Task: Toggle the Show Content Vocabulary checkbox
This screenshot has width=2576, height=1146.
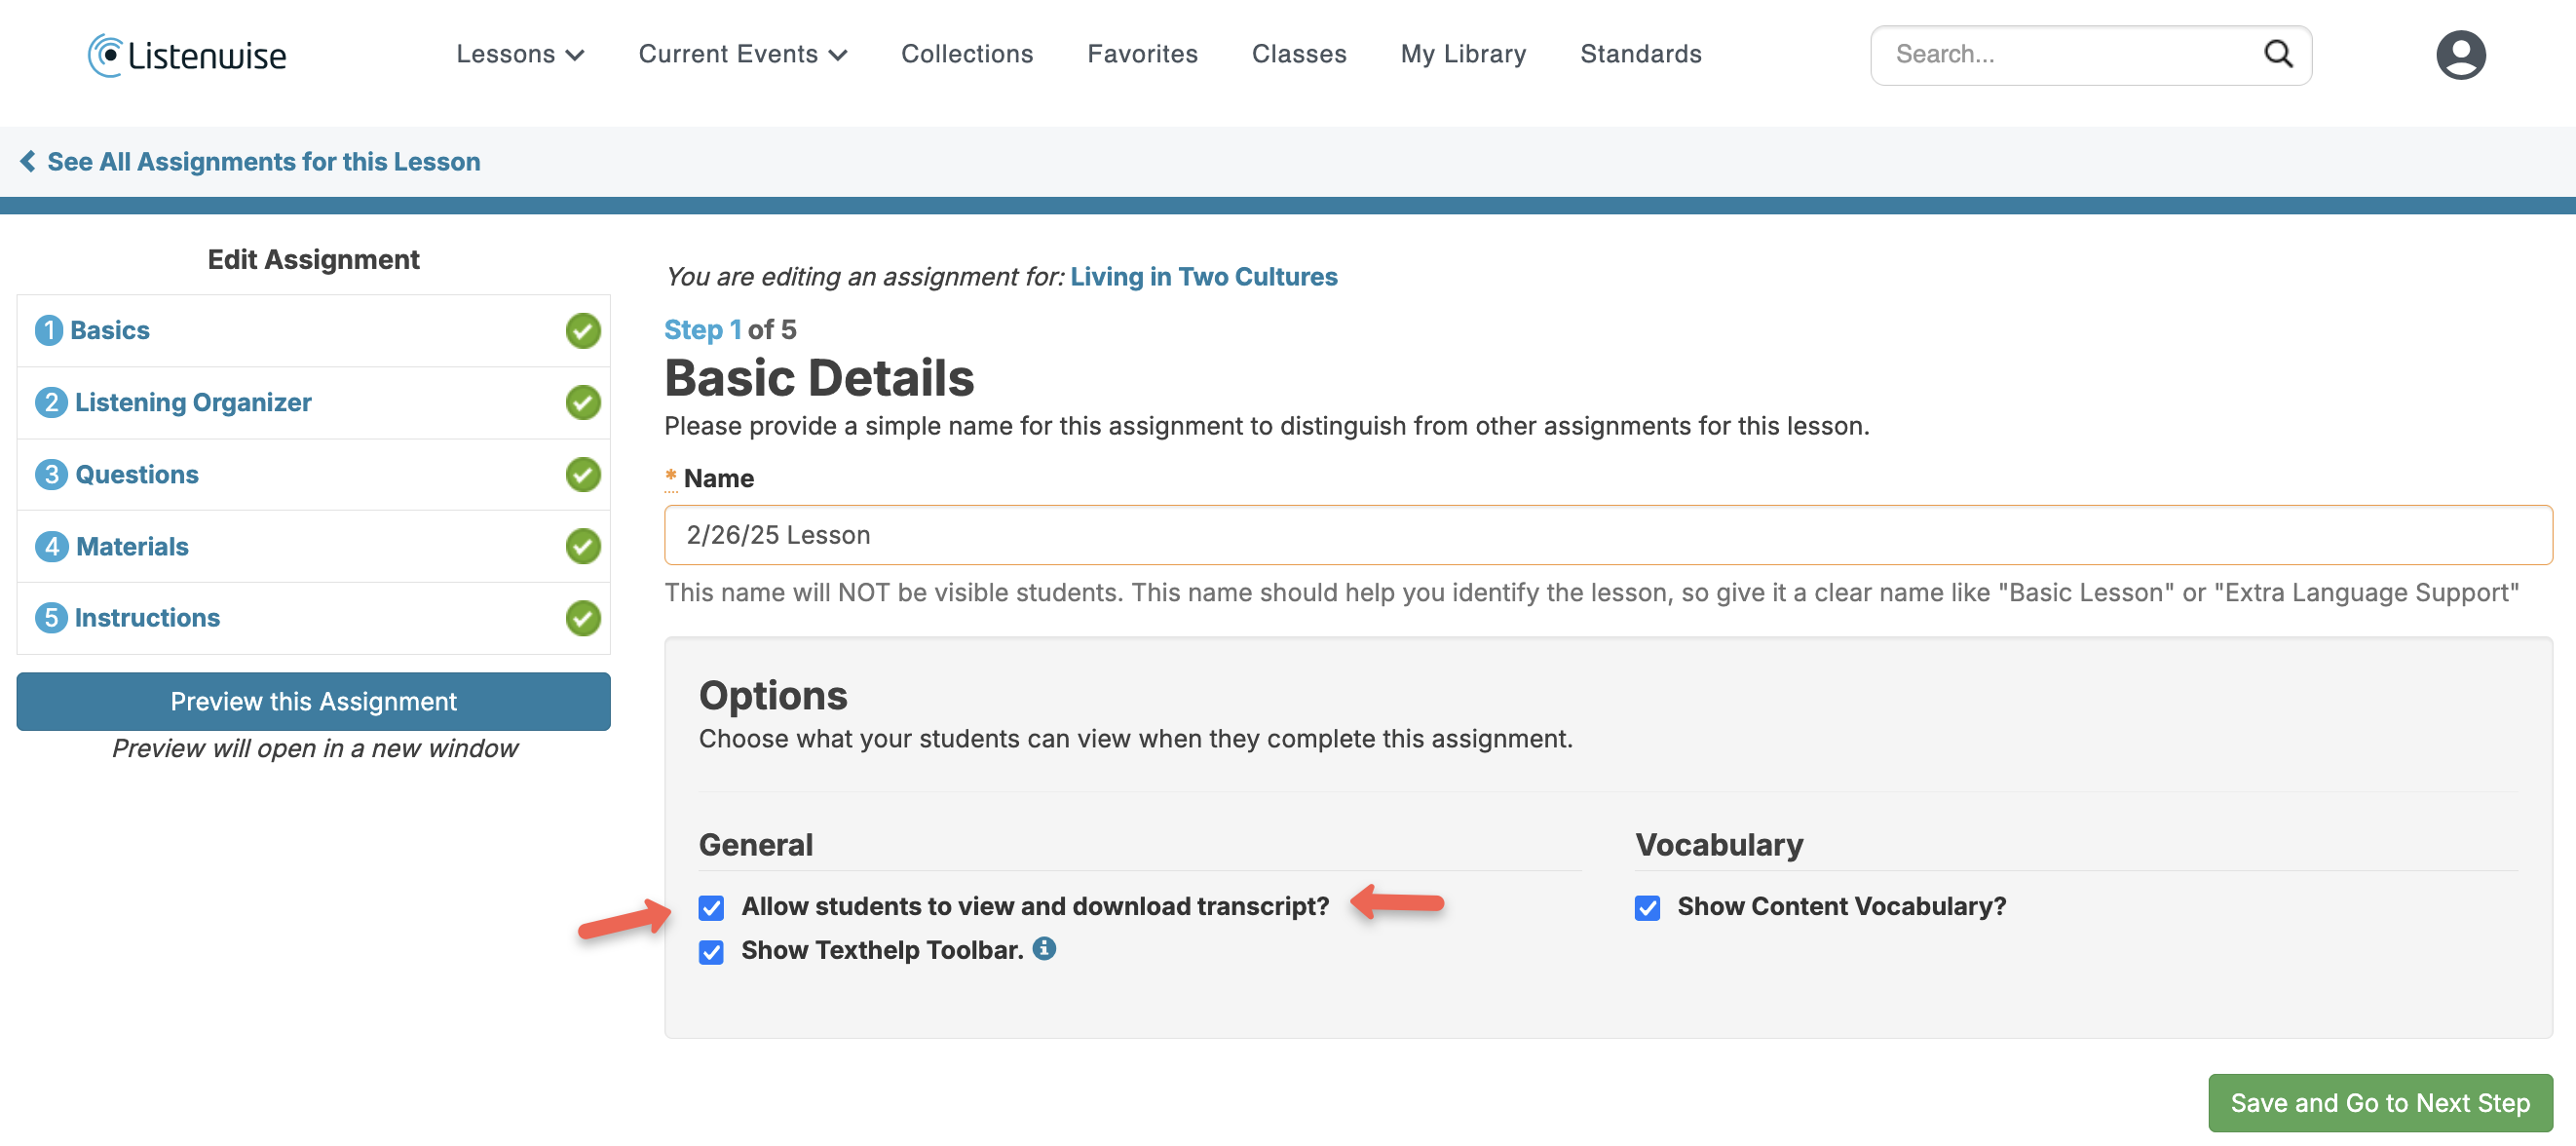Action: pos(1647,908)
